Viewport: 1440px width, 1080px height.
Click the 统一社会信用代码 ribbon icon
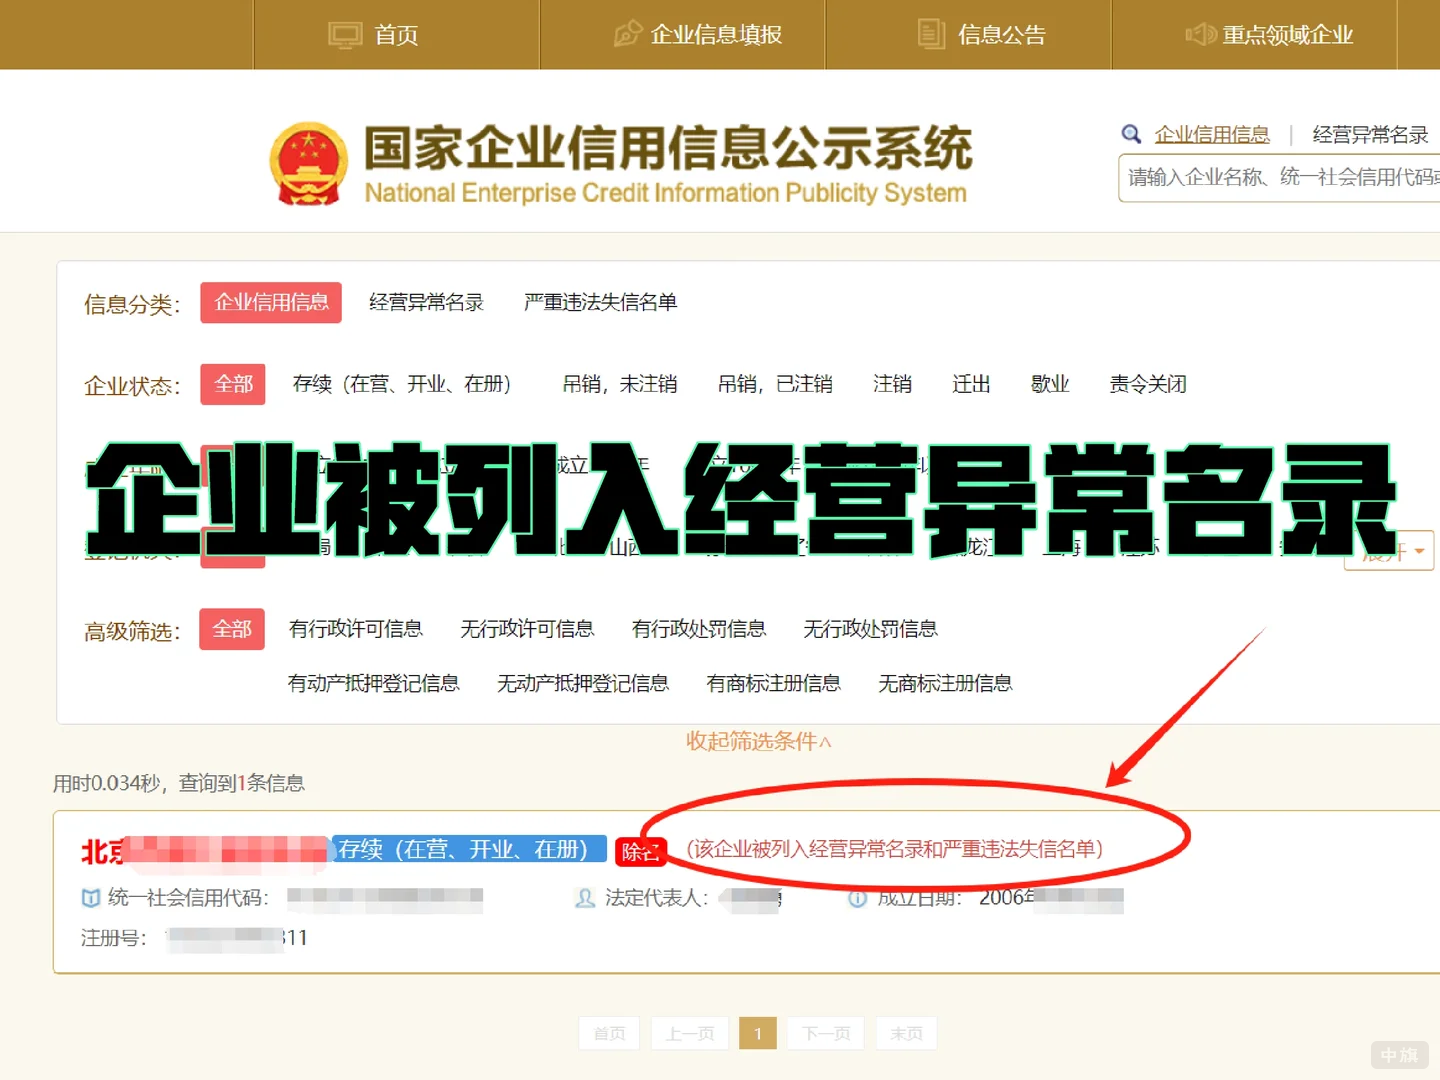pos(90,898)
